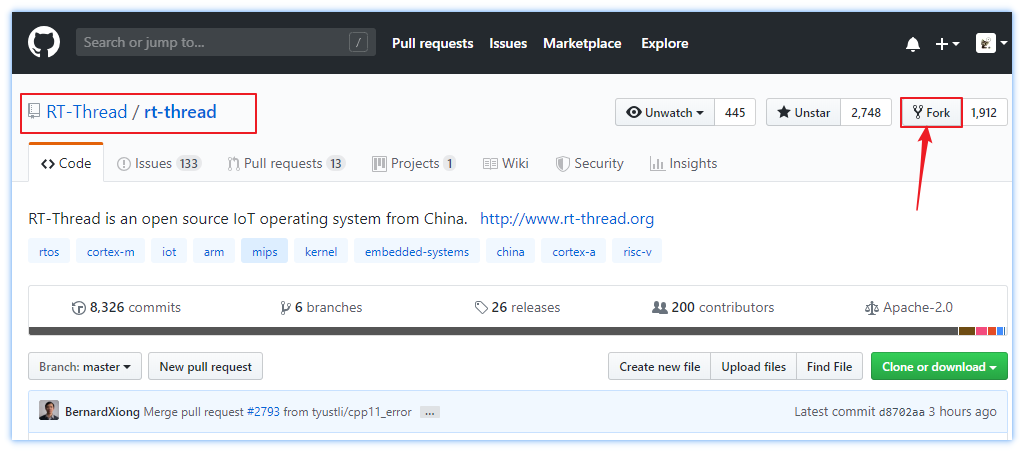Click the Clone or download button
This screenshot has height=452, width=1024.
[938, 367]
